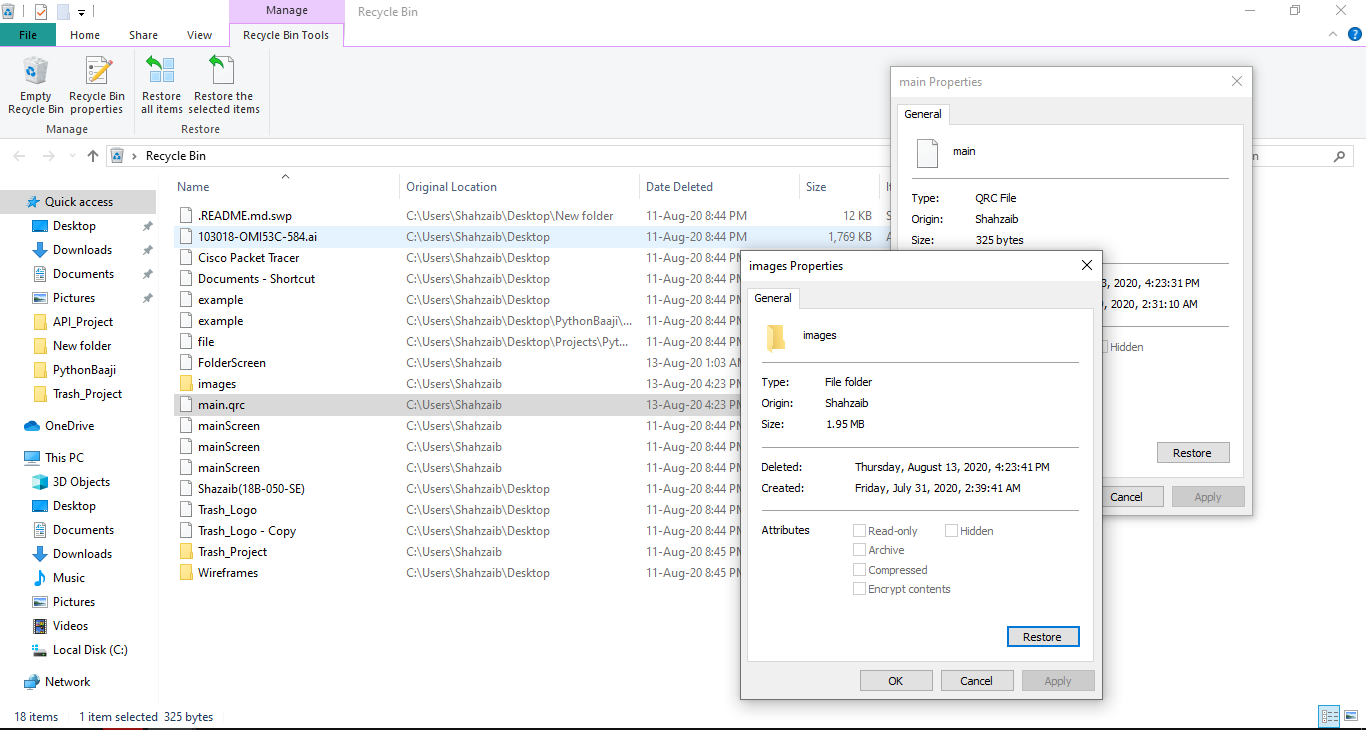This screenshot has width=1366, height=730.
Task: Check the Compressed attribute option
Action: [858, 568]
